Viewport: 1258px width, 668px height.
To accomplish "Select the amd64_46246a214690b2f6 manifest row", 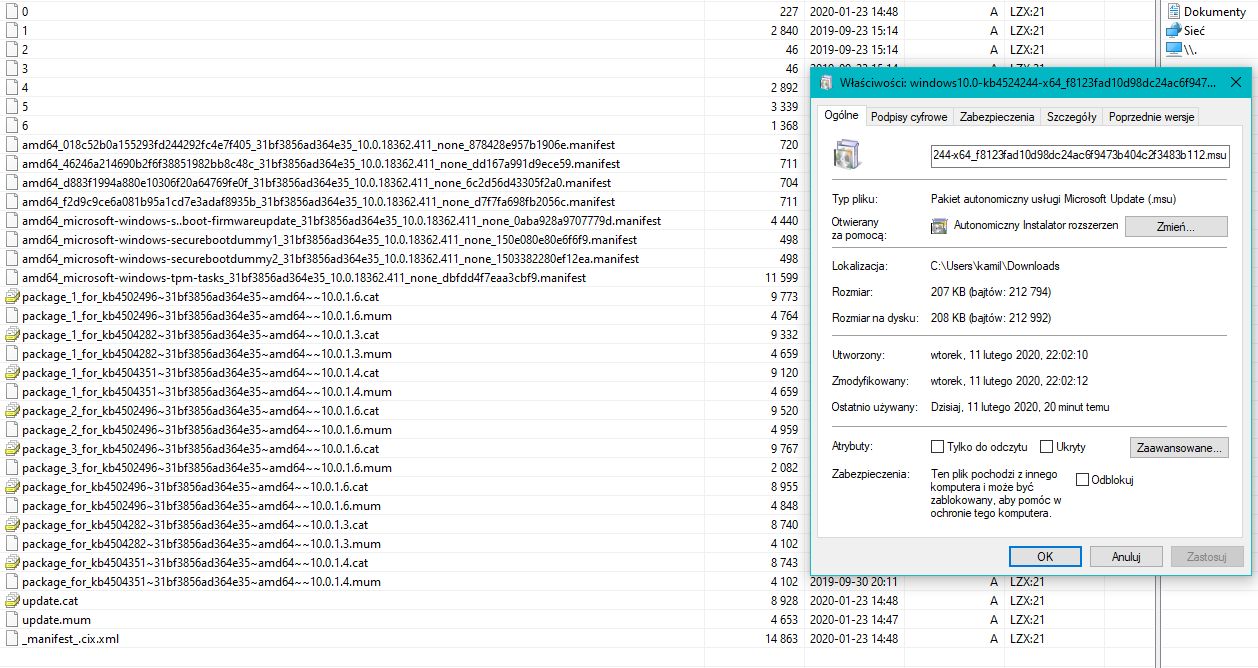I will pos(320,163).
